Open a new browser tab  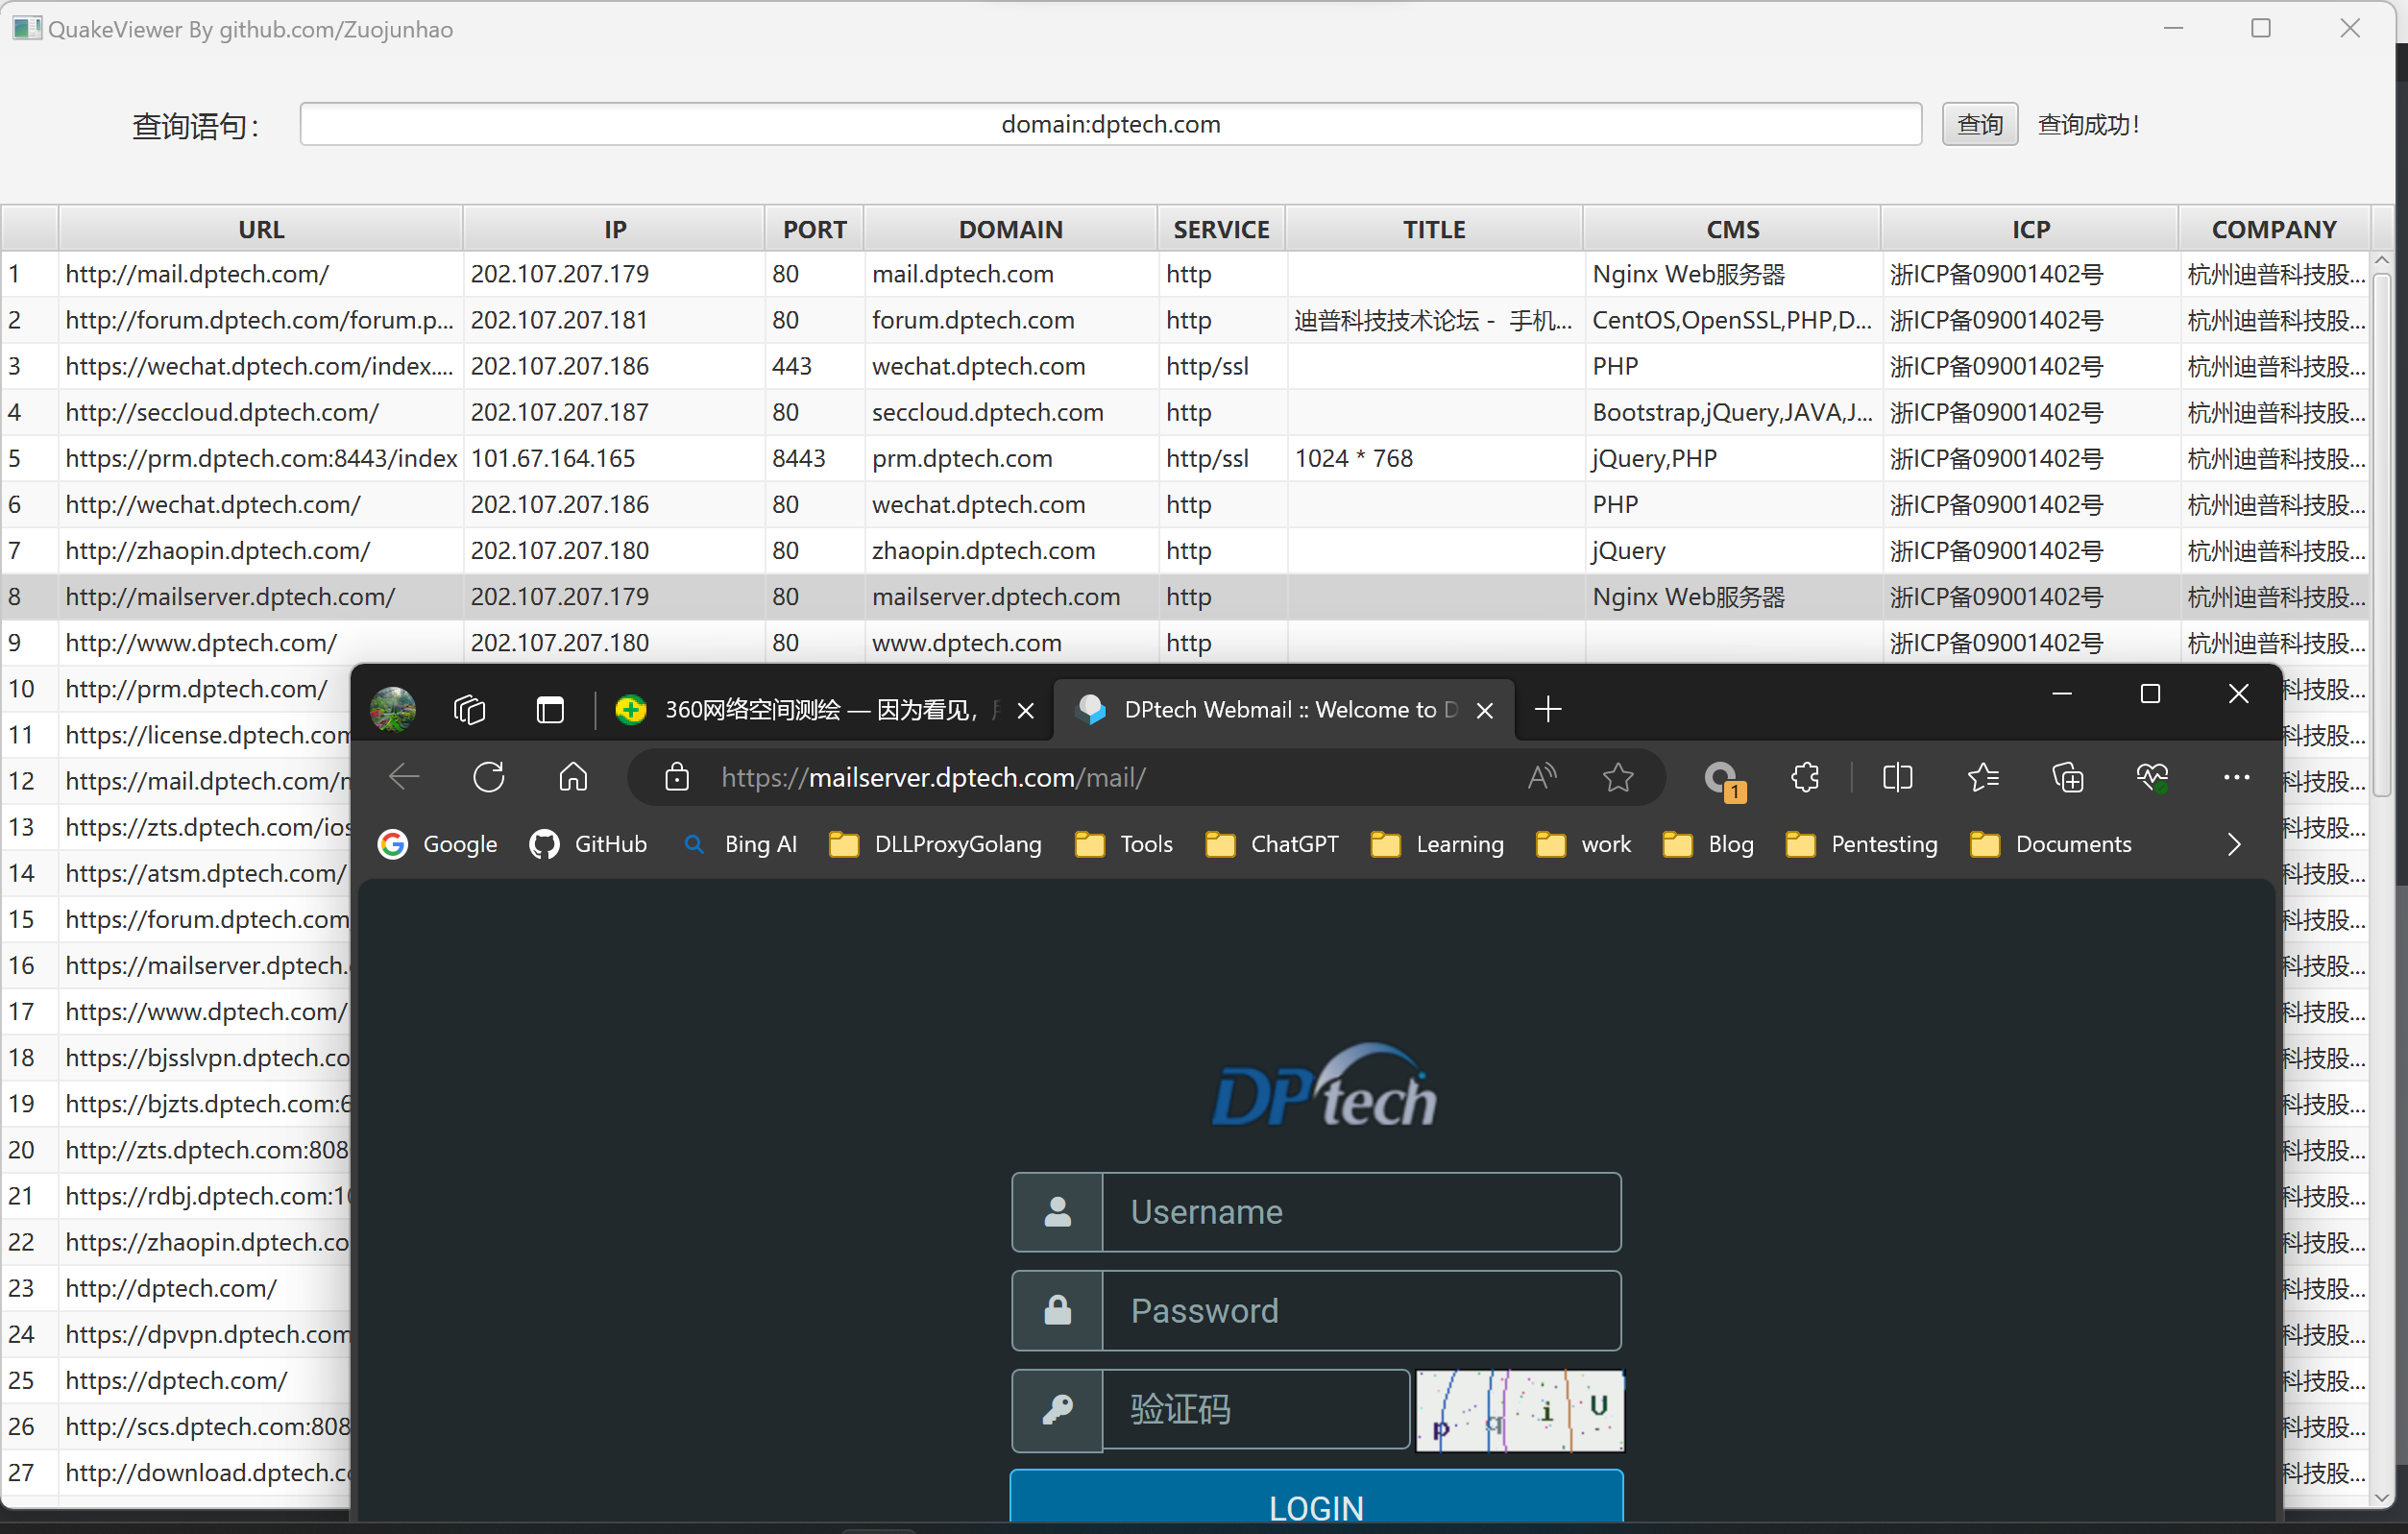click(1548, 710)
